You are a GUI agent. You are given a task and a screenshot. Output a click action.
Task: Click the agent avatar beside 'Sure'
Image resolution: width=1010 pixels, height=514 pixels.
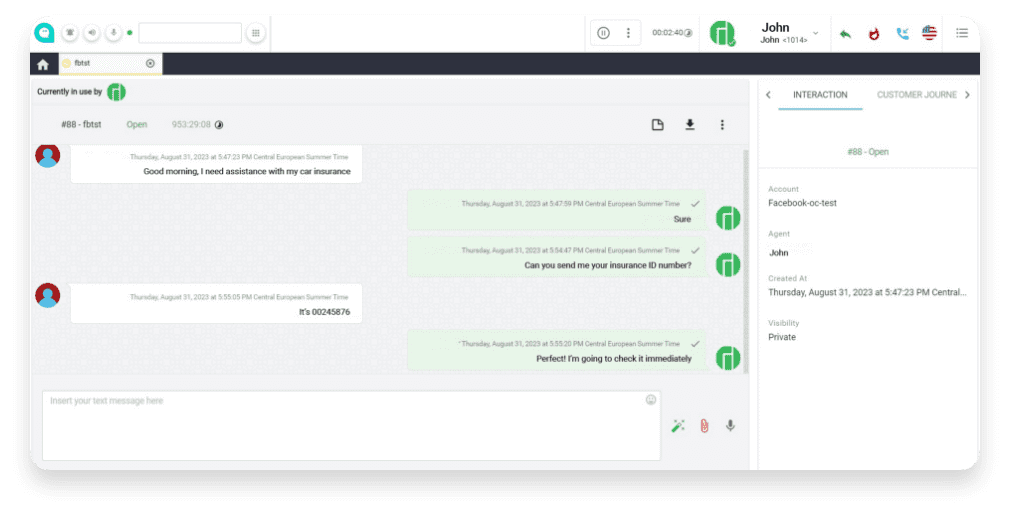click(728, 218)
